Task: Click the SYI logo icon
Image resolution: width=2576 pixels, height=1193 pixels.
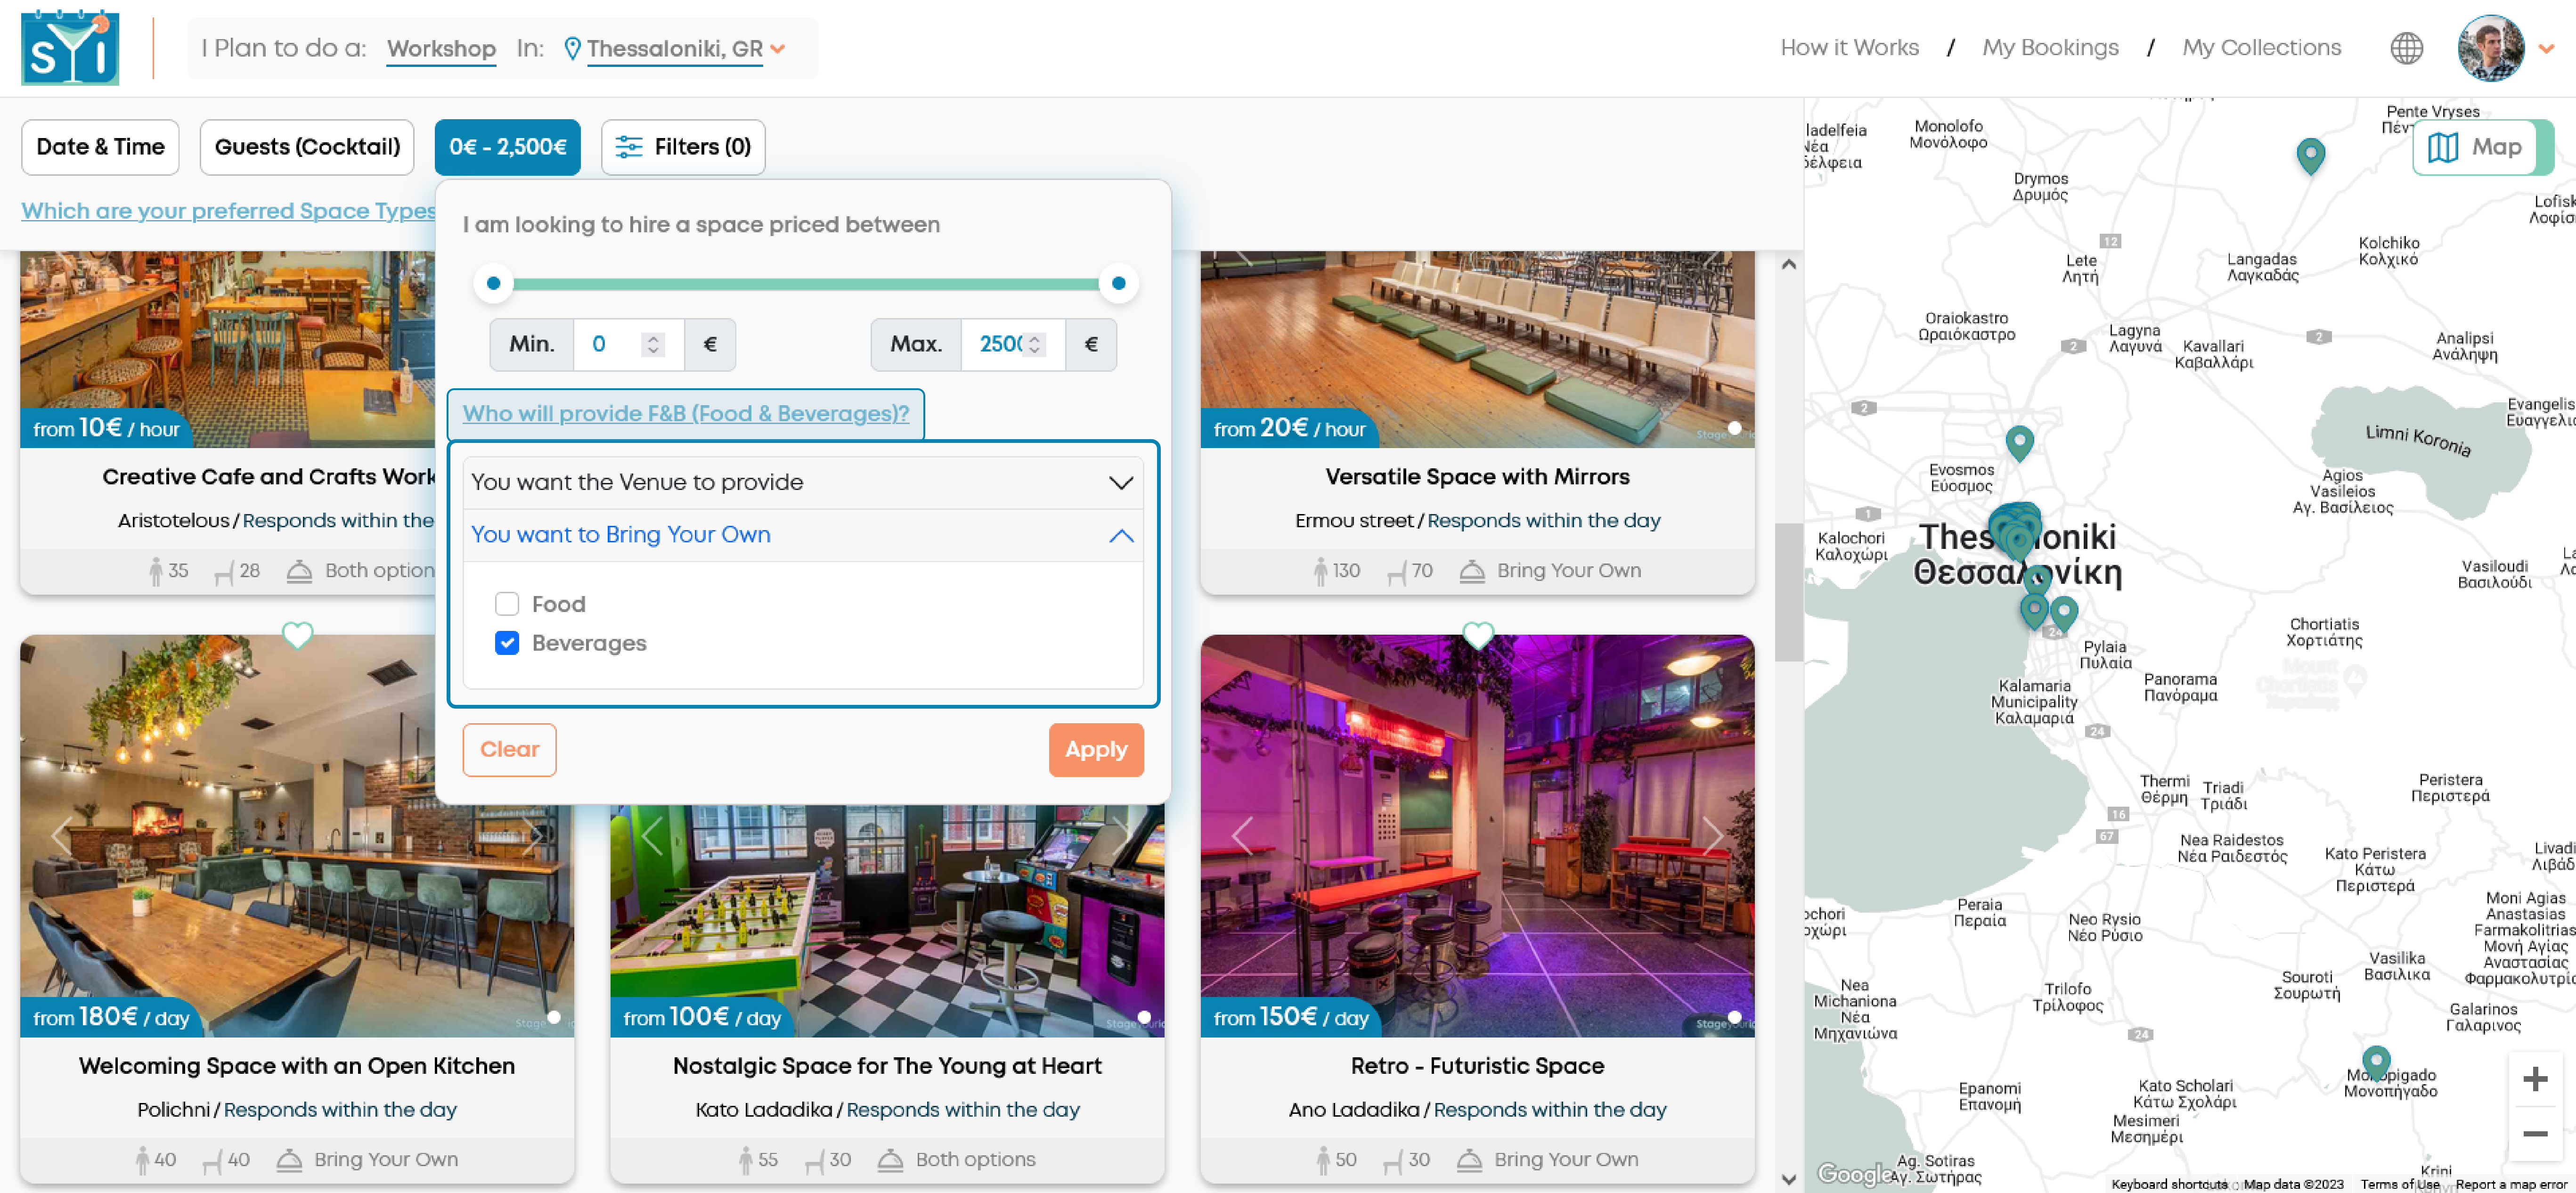Action: [x=69, y=47]
